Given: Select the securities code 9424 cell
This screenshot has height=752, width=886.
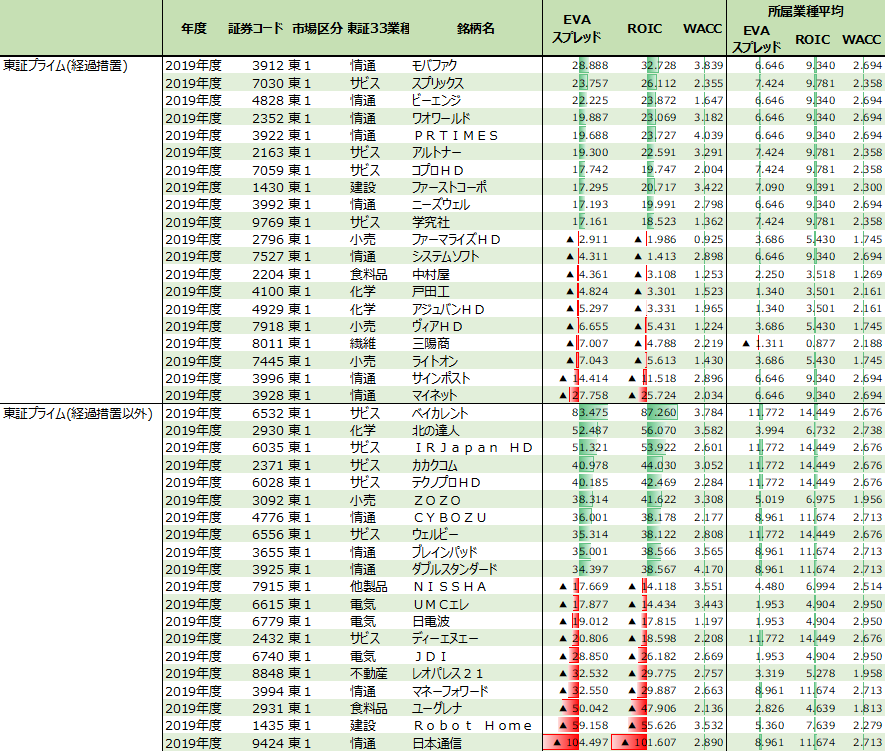Looking at the screenshot, I should pyautogui.click(x=268, y=743).
